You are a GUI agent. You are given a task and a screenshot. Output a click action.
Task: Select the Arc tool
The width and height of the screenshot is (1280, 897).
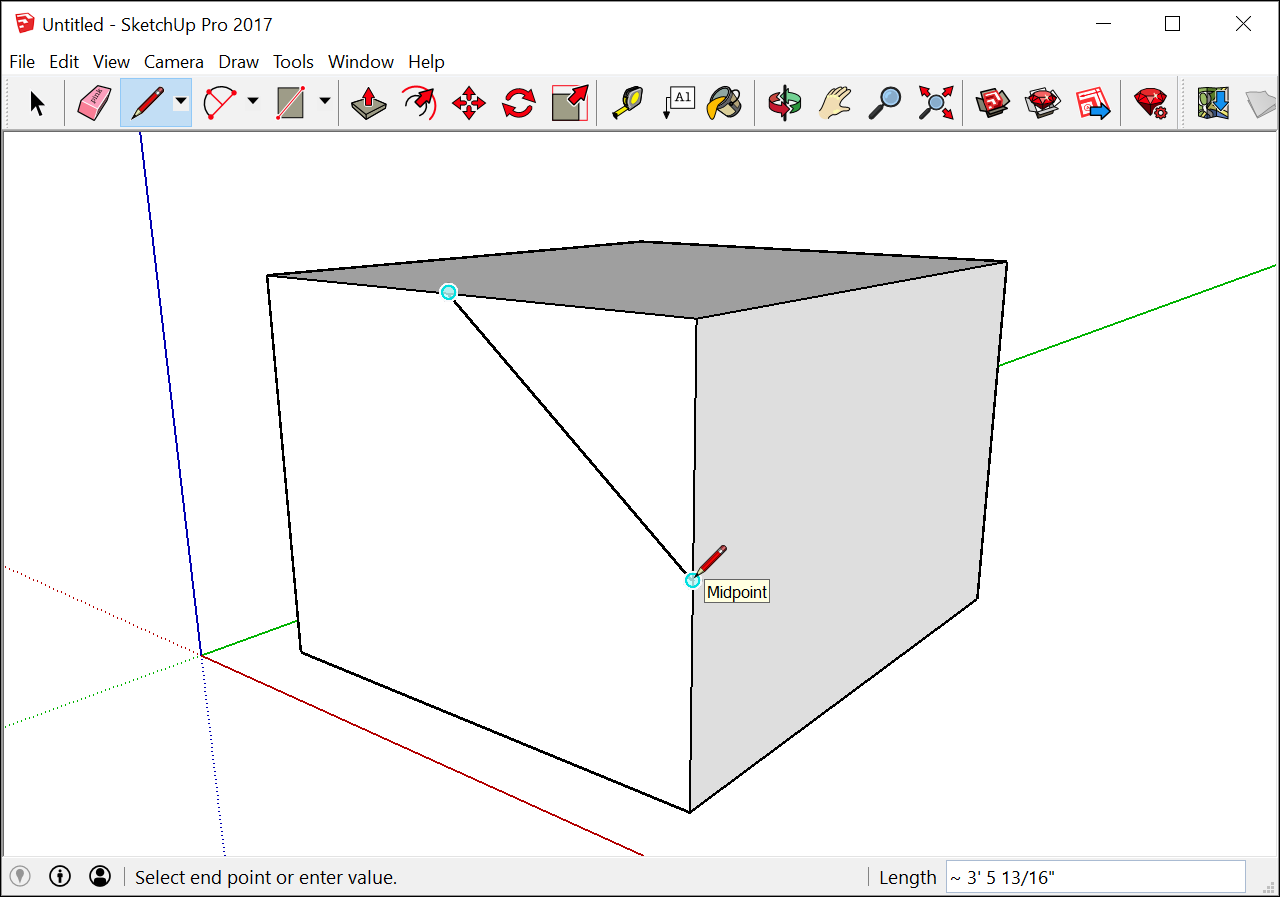(218, 102)
